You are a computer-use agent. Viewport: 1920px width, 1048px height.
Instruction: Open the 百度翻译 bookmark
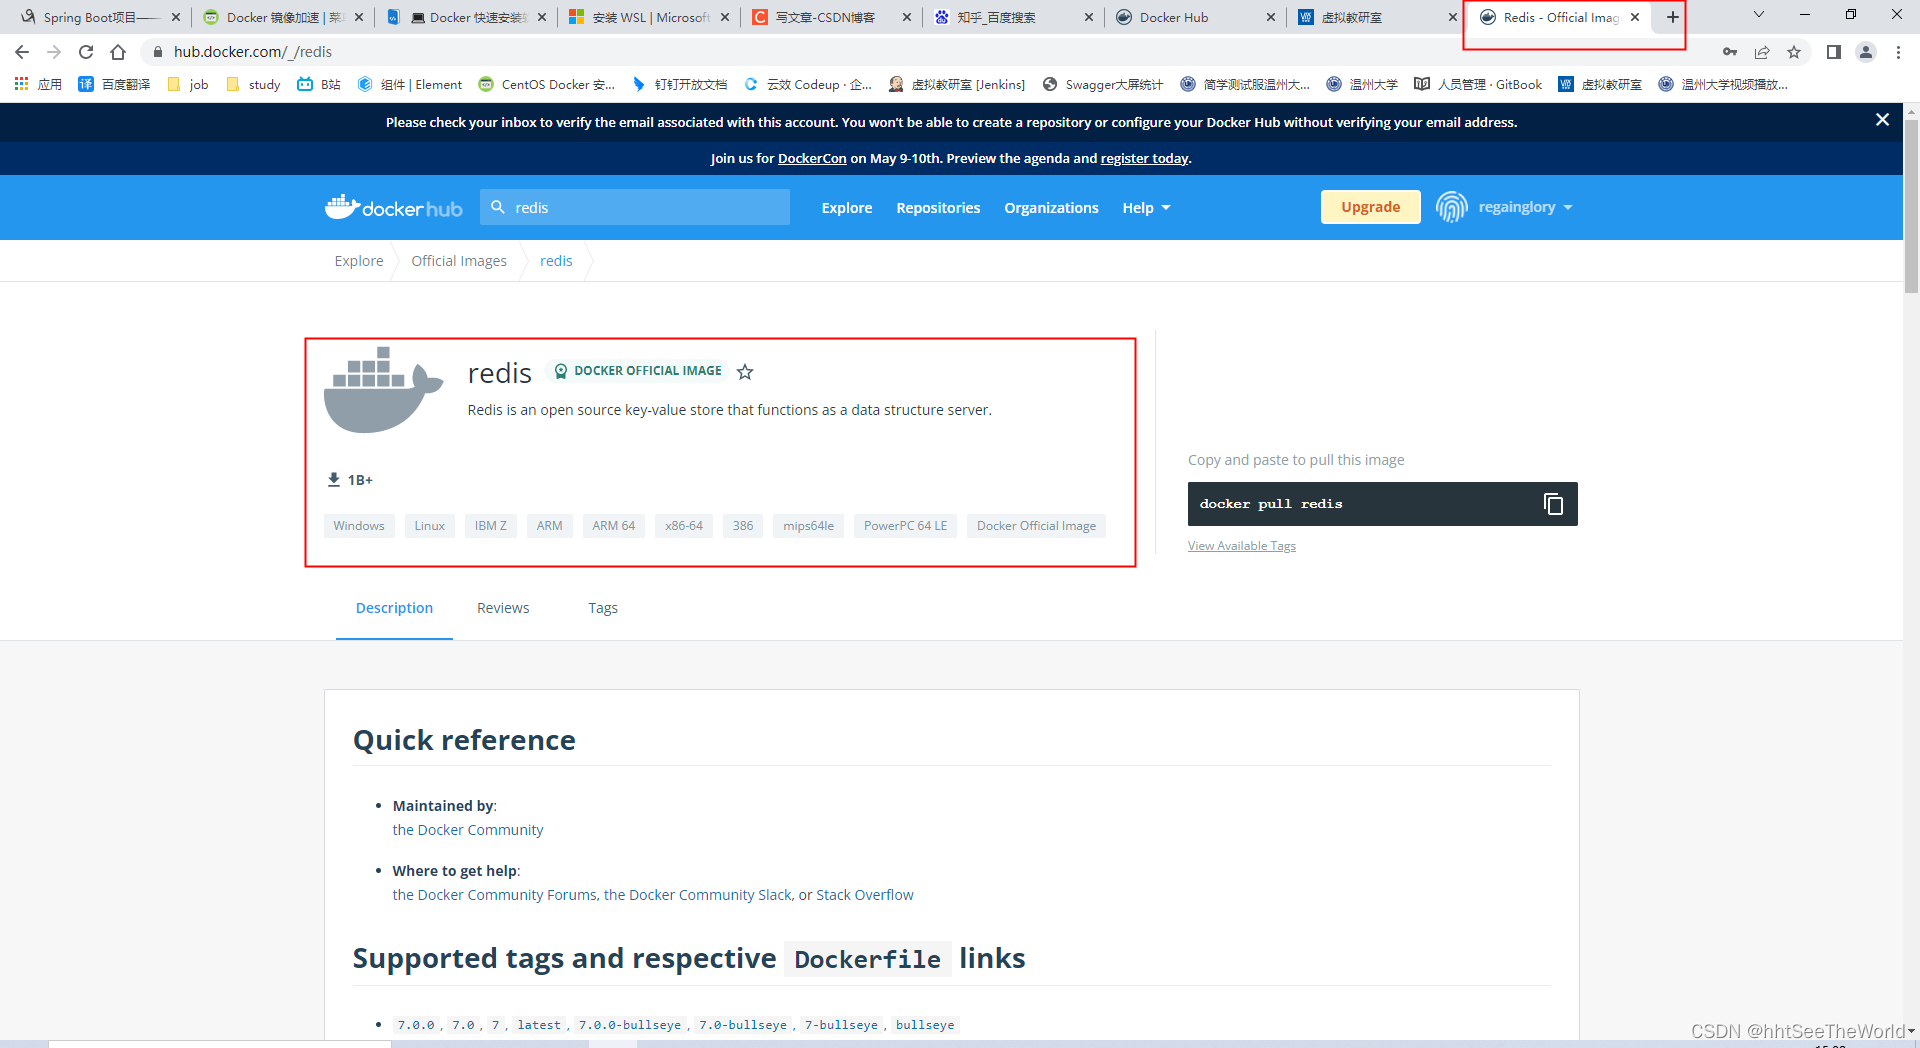114,84
